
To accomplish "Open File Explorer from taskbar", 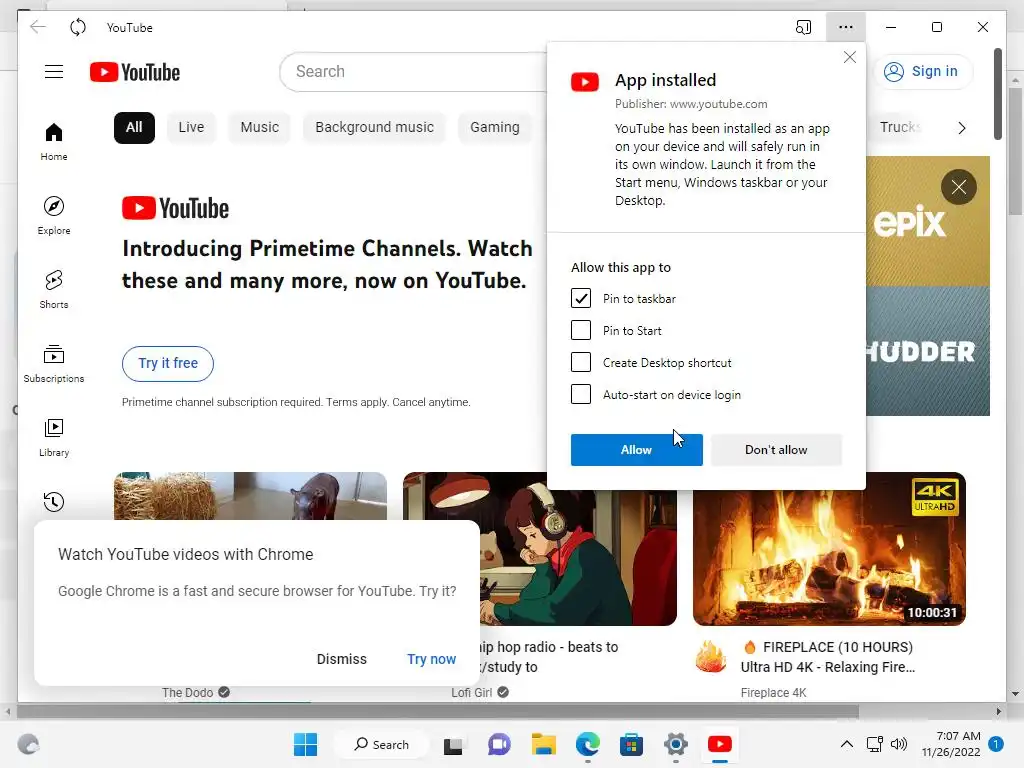I will coord(543,744).
